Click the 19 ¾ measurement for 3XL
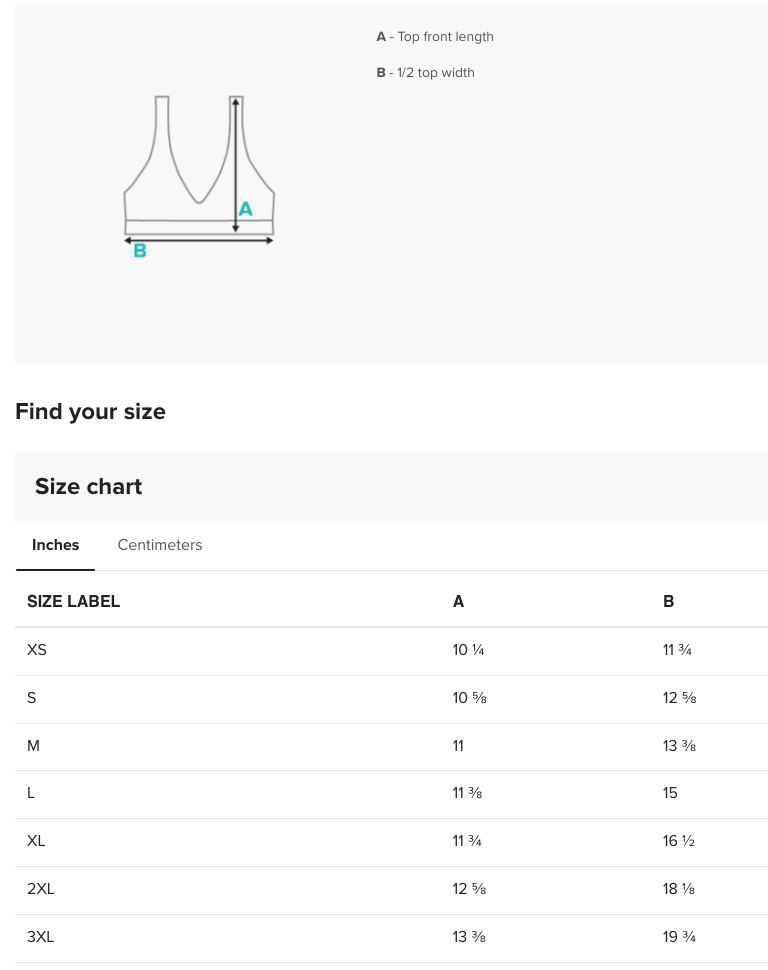768x970 pixels. [679, 937]
